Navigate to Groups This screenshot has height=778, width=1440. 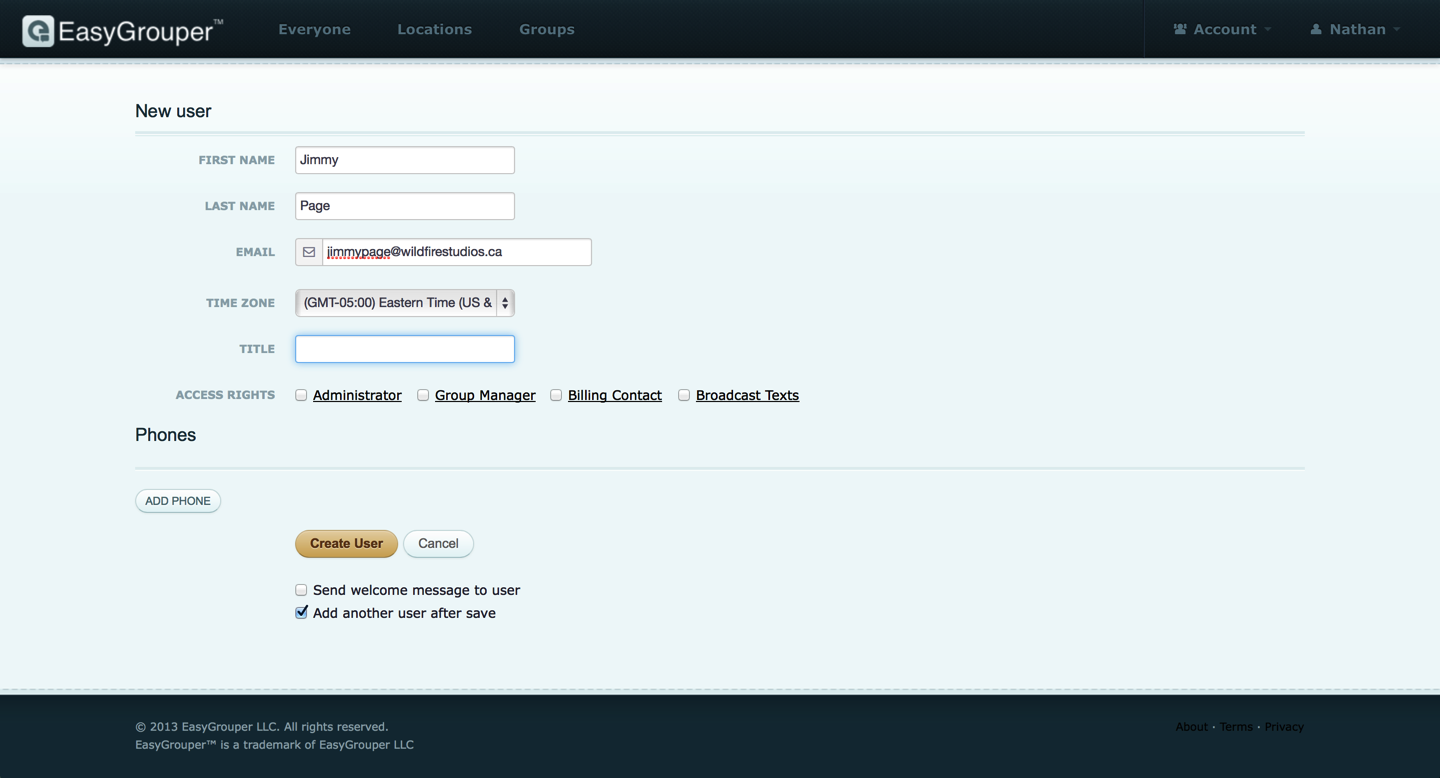click(x=547, y=29)
